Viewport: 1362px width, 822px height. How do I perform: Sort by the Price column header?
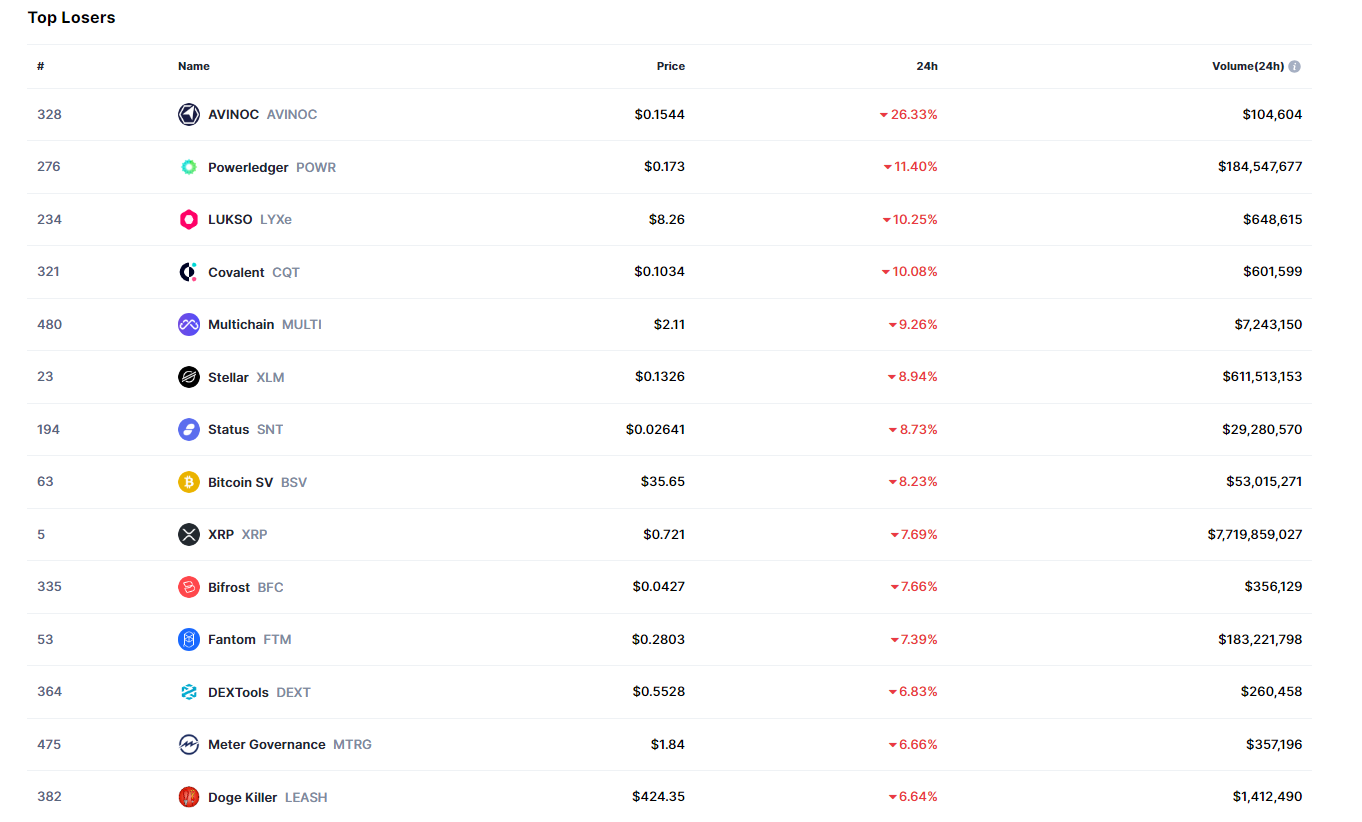[x=670, y=66]
